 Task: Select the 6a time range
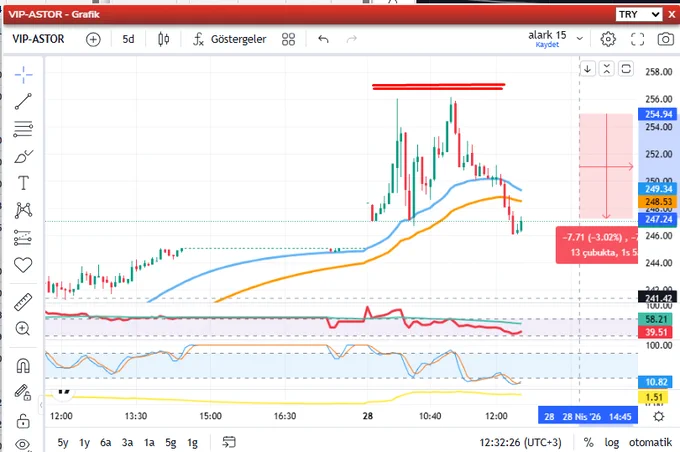105,442
